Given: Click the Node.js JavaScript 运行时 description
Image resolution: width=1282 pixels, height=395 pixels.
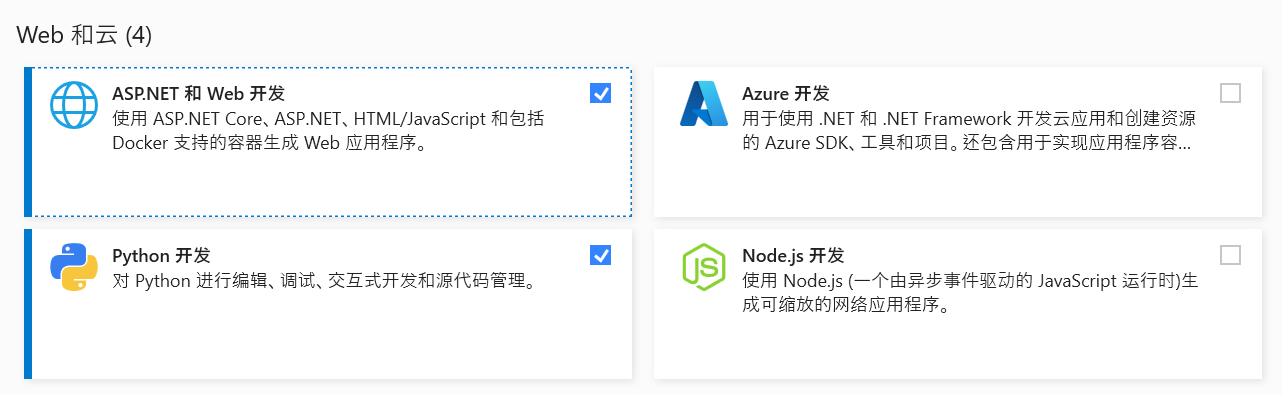Looking at the screenshot, I should point(970,293).
